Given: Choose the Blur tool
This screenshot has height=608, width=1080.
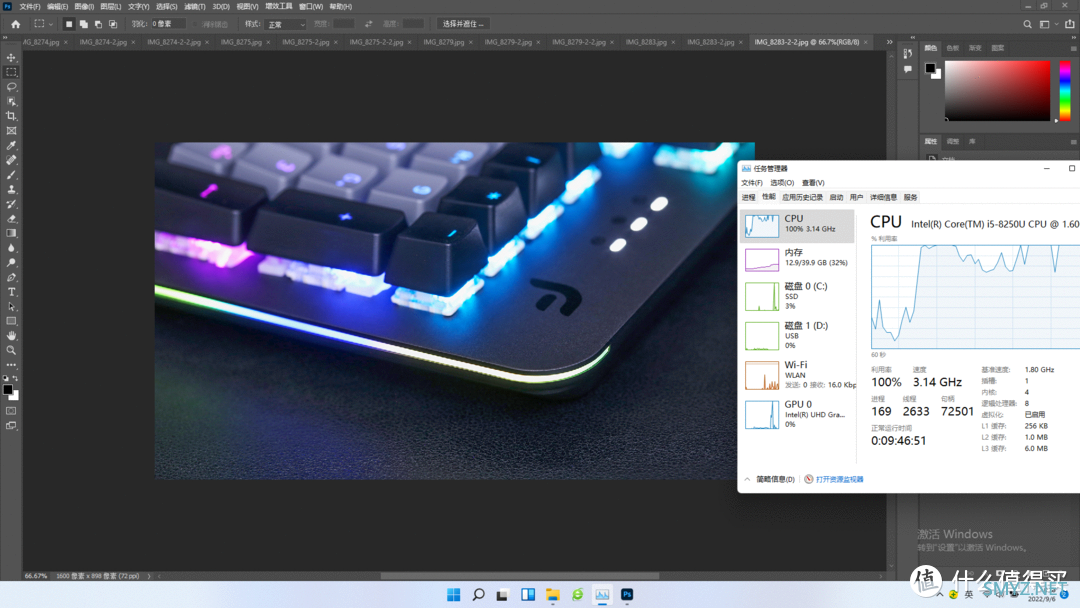Looking at the screenshot, I should 11,248.
